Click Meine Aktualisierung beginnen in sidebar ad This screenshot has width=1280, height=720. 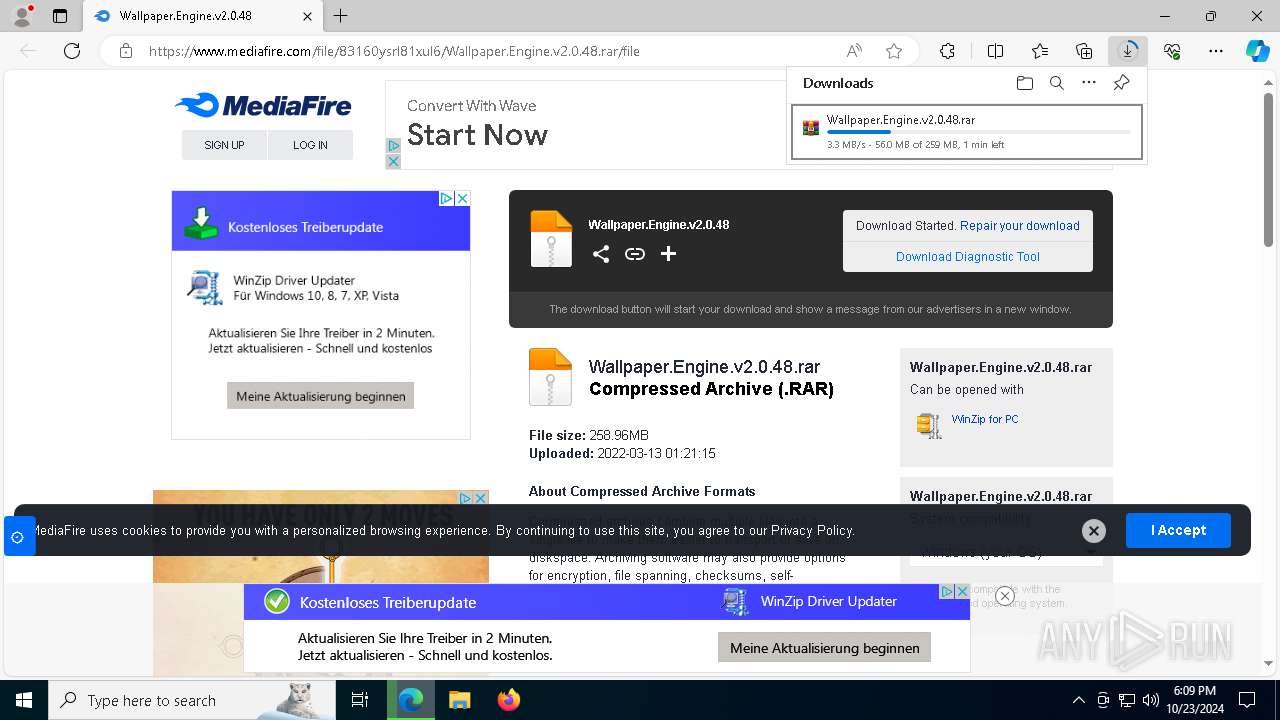pyautogui.click(x=320, y=396)
